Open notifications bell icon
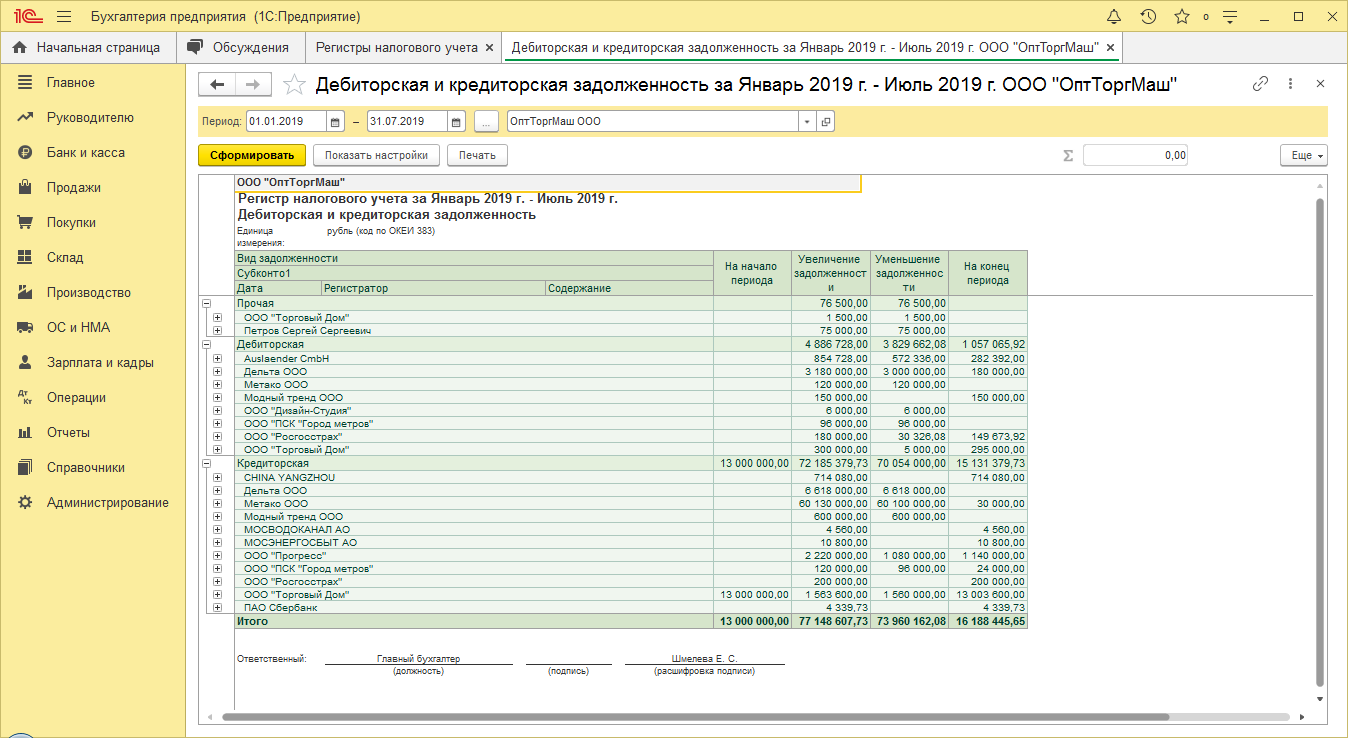The height and width of the screenshot is (738, 1348). click(x=1114, y=17)
